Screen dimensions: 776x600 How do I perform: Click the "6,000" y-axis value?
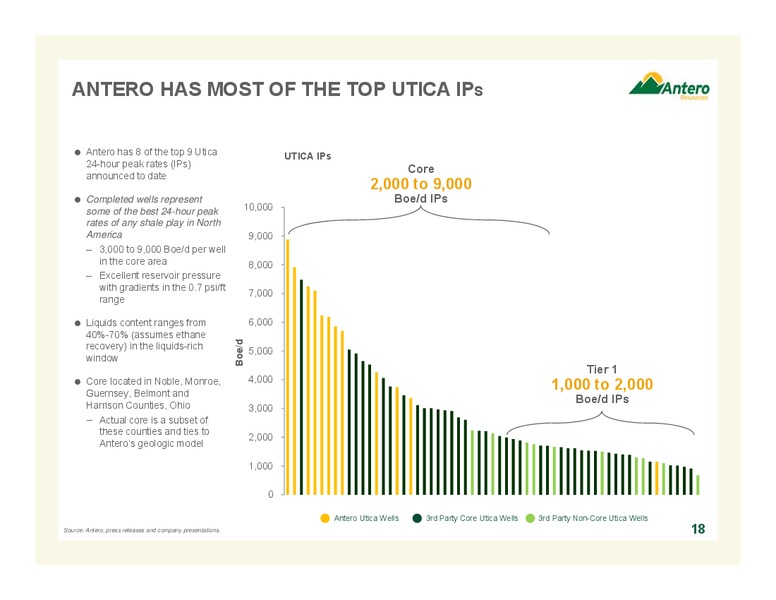click(x=261, y=322)
